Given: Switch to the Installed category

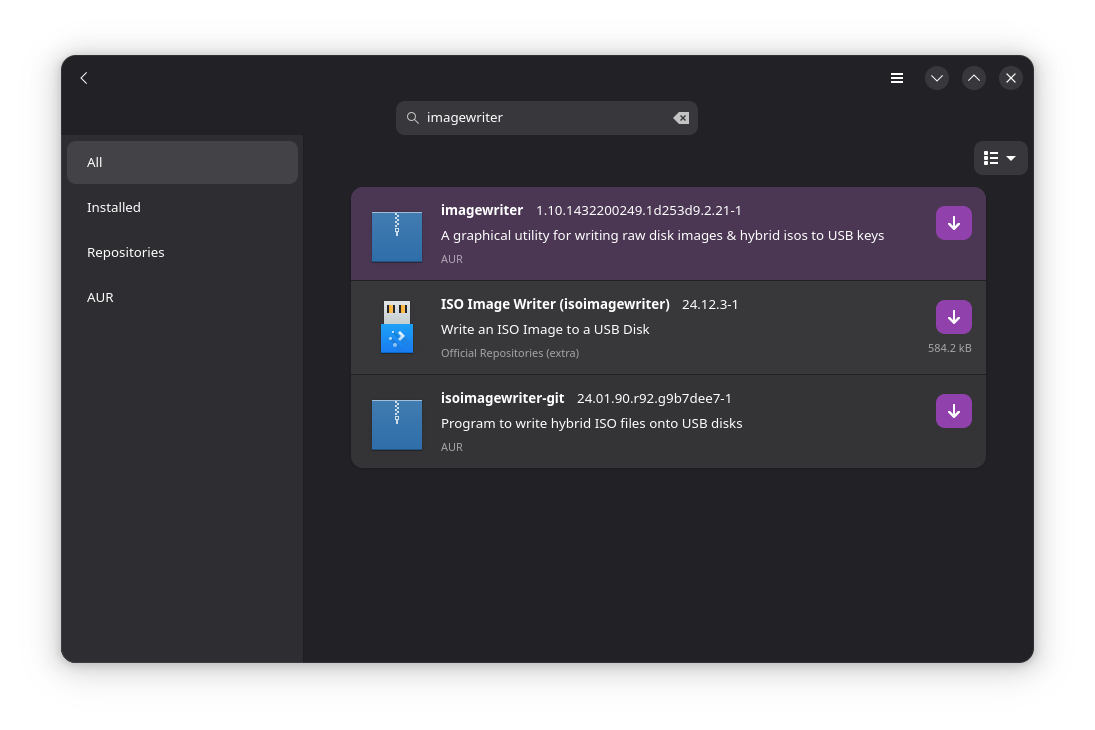Looking at the screenshot, I should [x=182, y=207].
